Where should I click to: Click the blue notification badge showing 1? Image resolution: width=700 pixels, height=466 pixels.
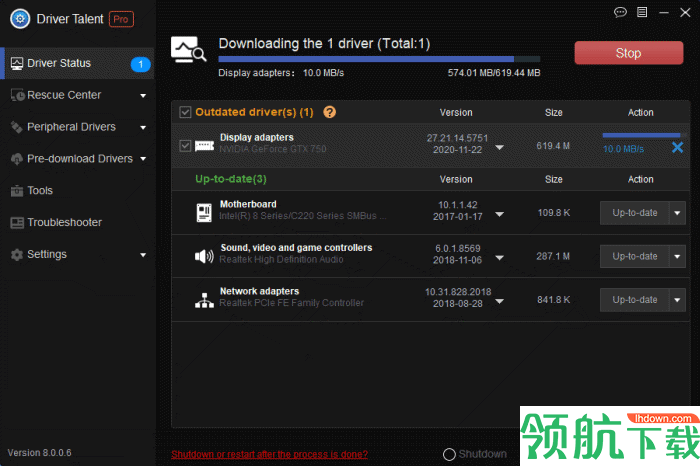[x=141, y=64]
